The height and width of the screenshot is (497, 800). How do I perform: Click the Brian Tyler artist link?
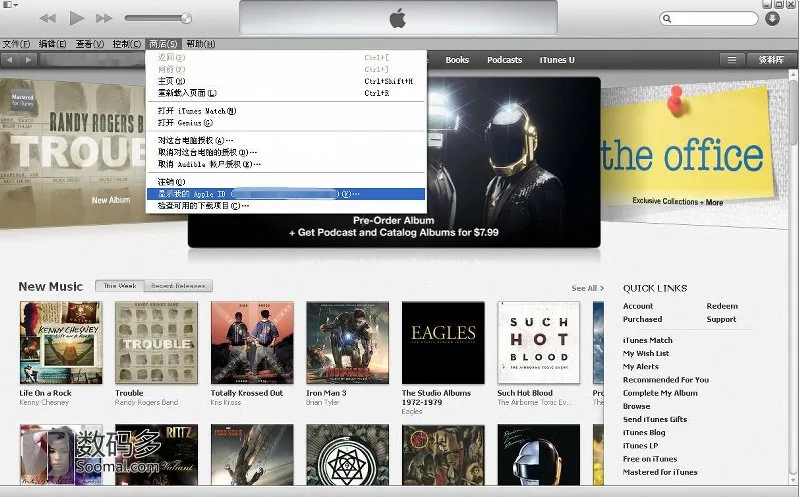pyautogui.click(x=322, y=403)
